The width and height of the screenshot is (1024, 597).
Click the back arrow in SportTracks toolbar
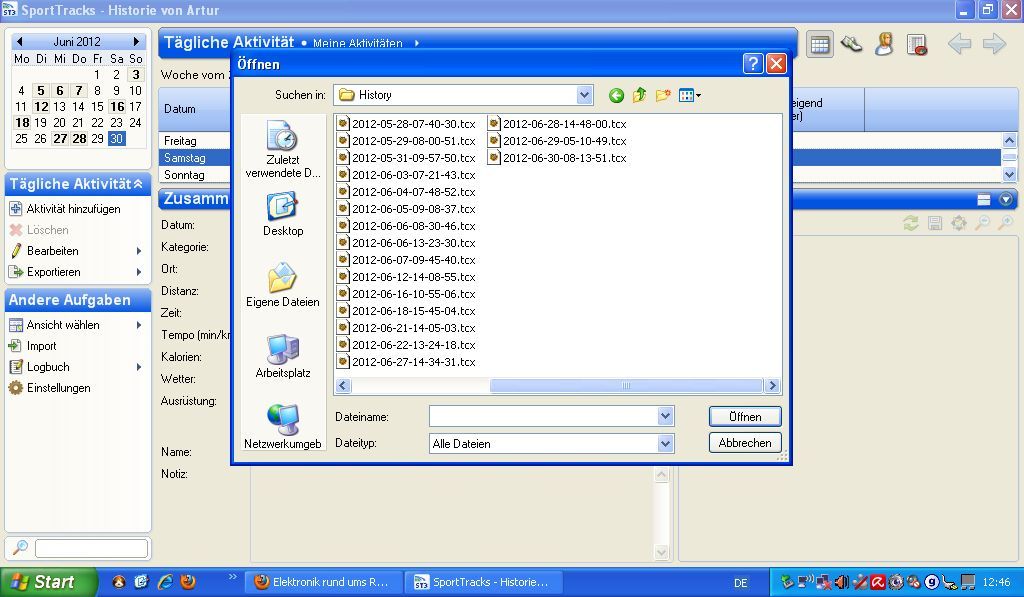959,44
